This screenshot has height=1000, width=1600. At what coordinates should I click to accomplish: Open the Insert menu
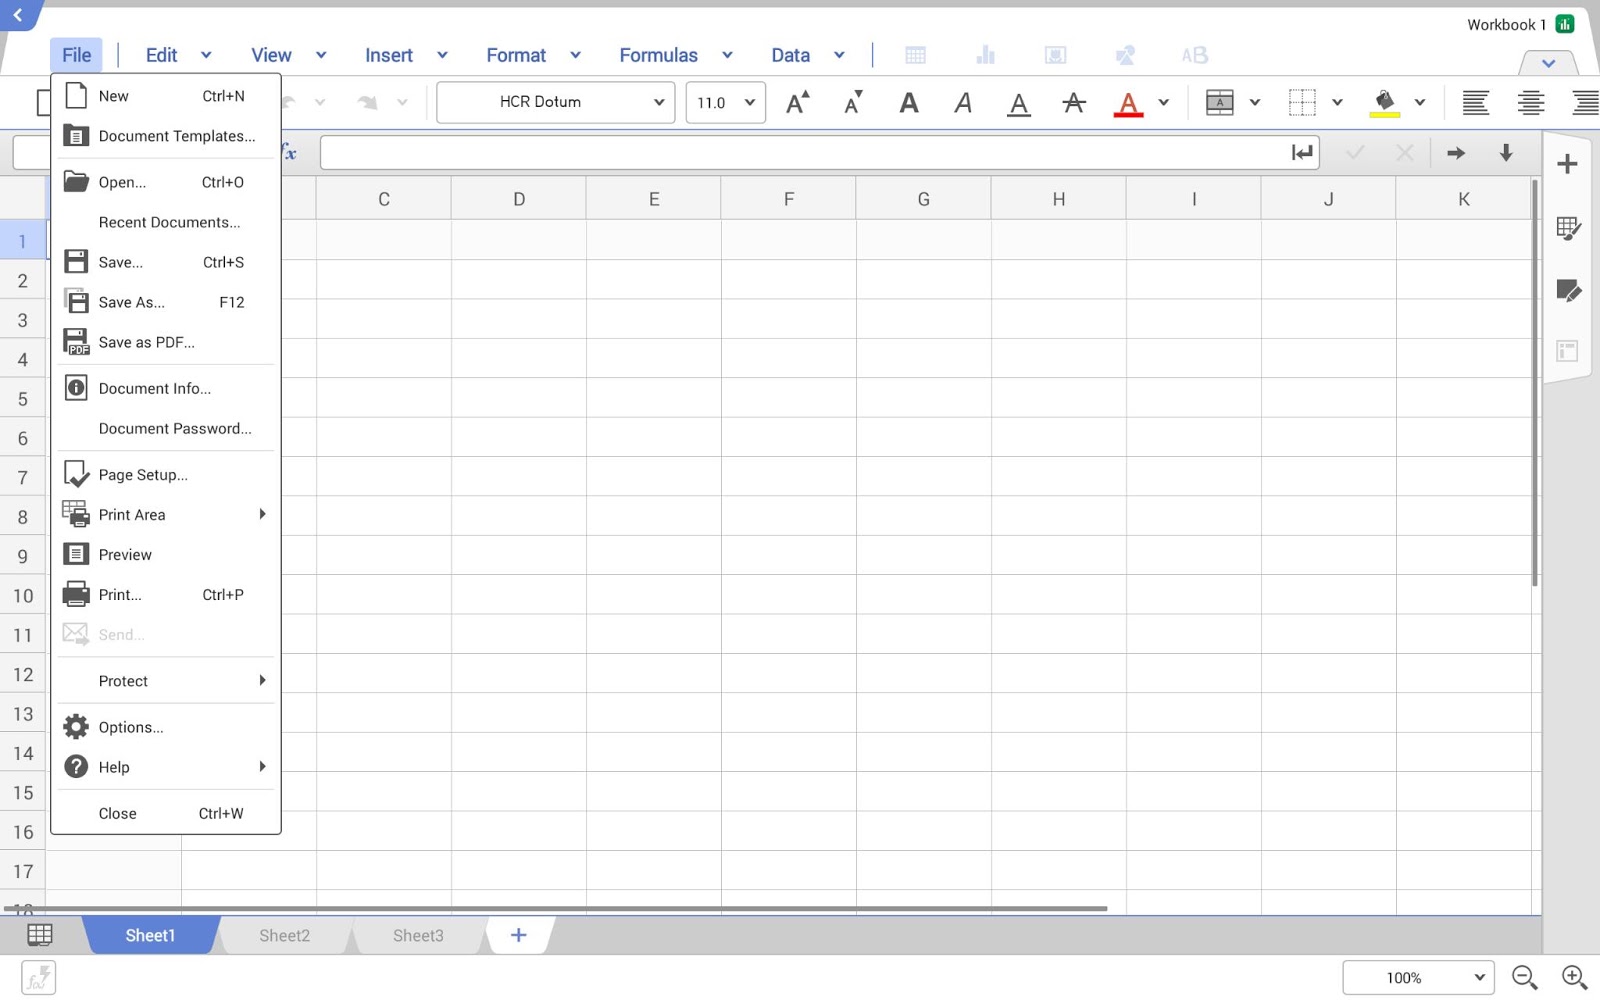389,55
